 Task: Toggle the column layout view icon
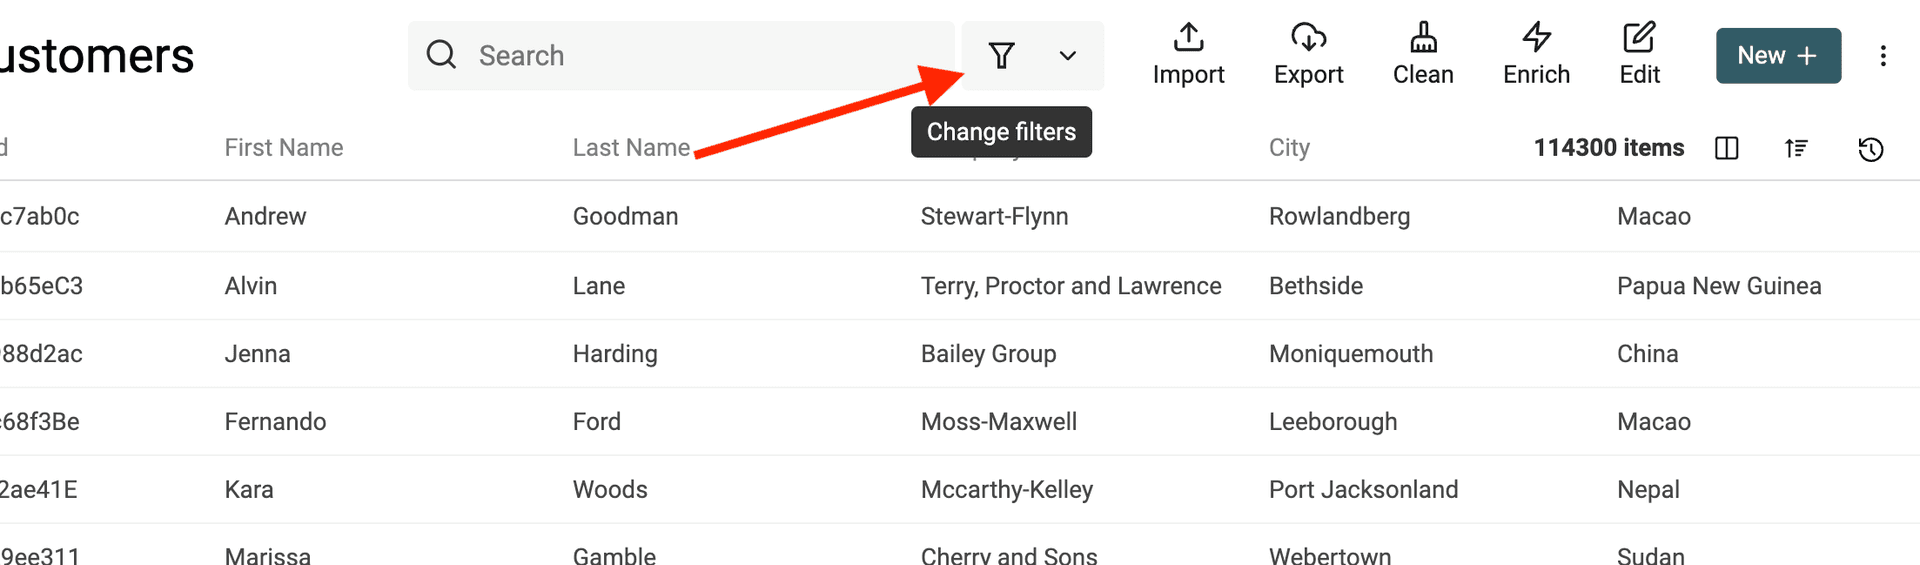click(x=1727, y=149)
